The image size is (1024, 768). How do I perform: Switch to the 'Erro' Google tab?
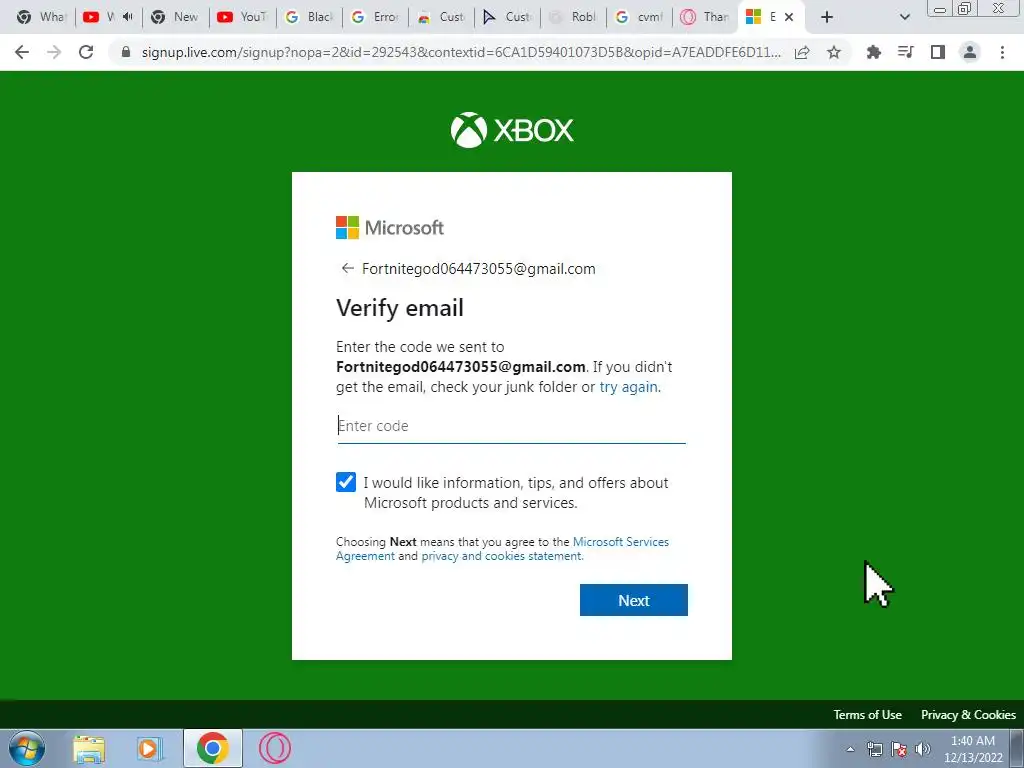tap(376, 17)
